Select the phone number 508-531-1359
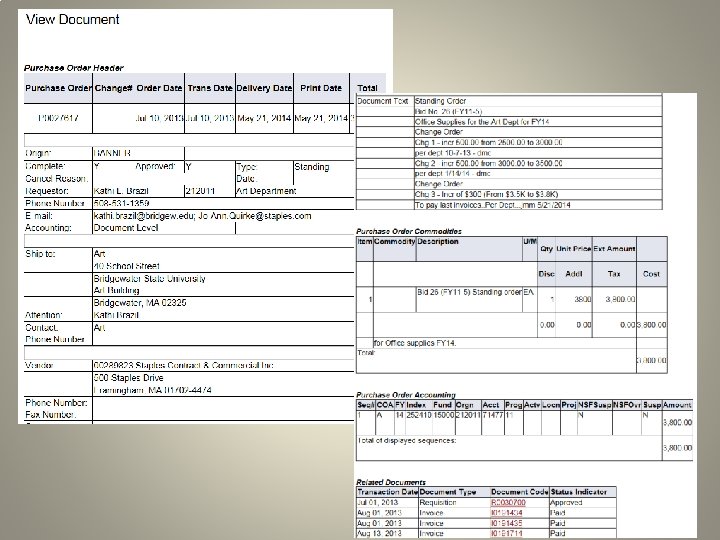Image resolution: width=720 pixels, height=540 pixels. (x=121, y=203)
